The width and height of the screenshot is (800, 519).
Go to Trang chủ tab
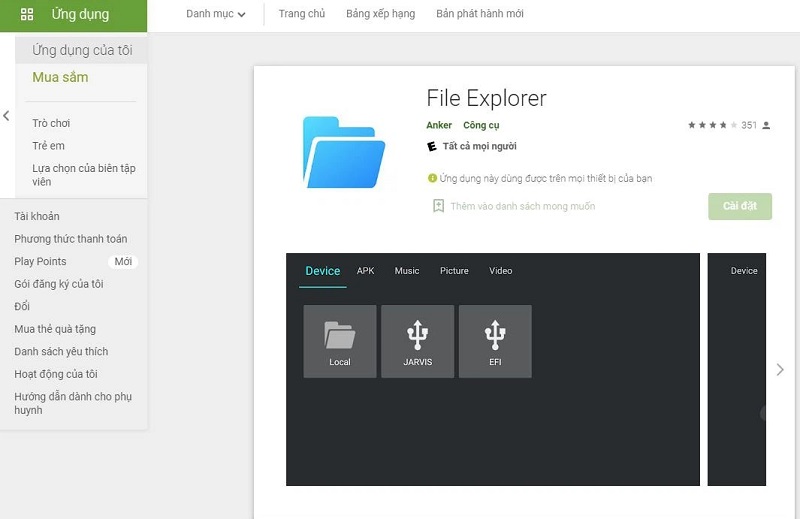click(302, 14)
